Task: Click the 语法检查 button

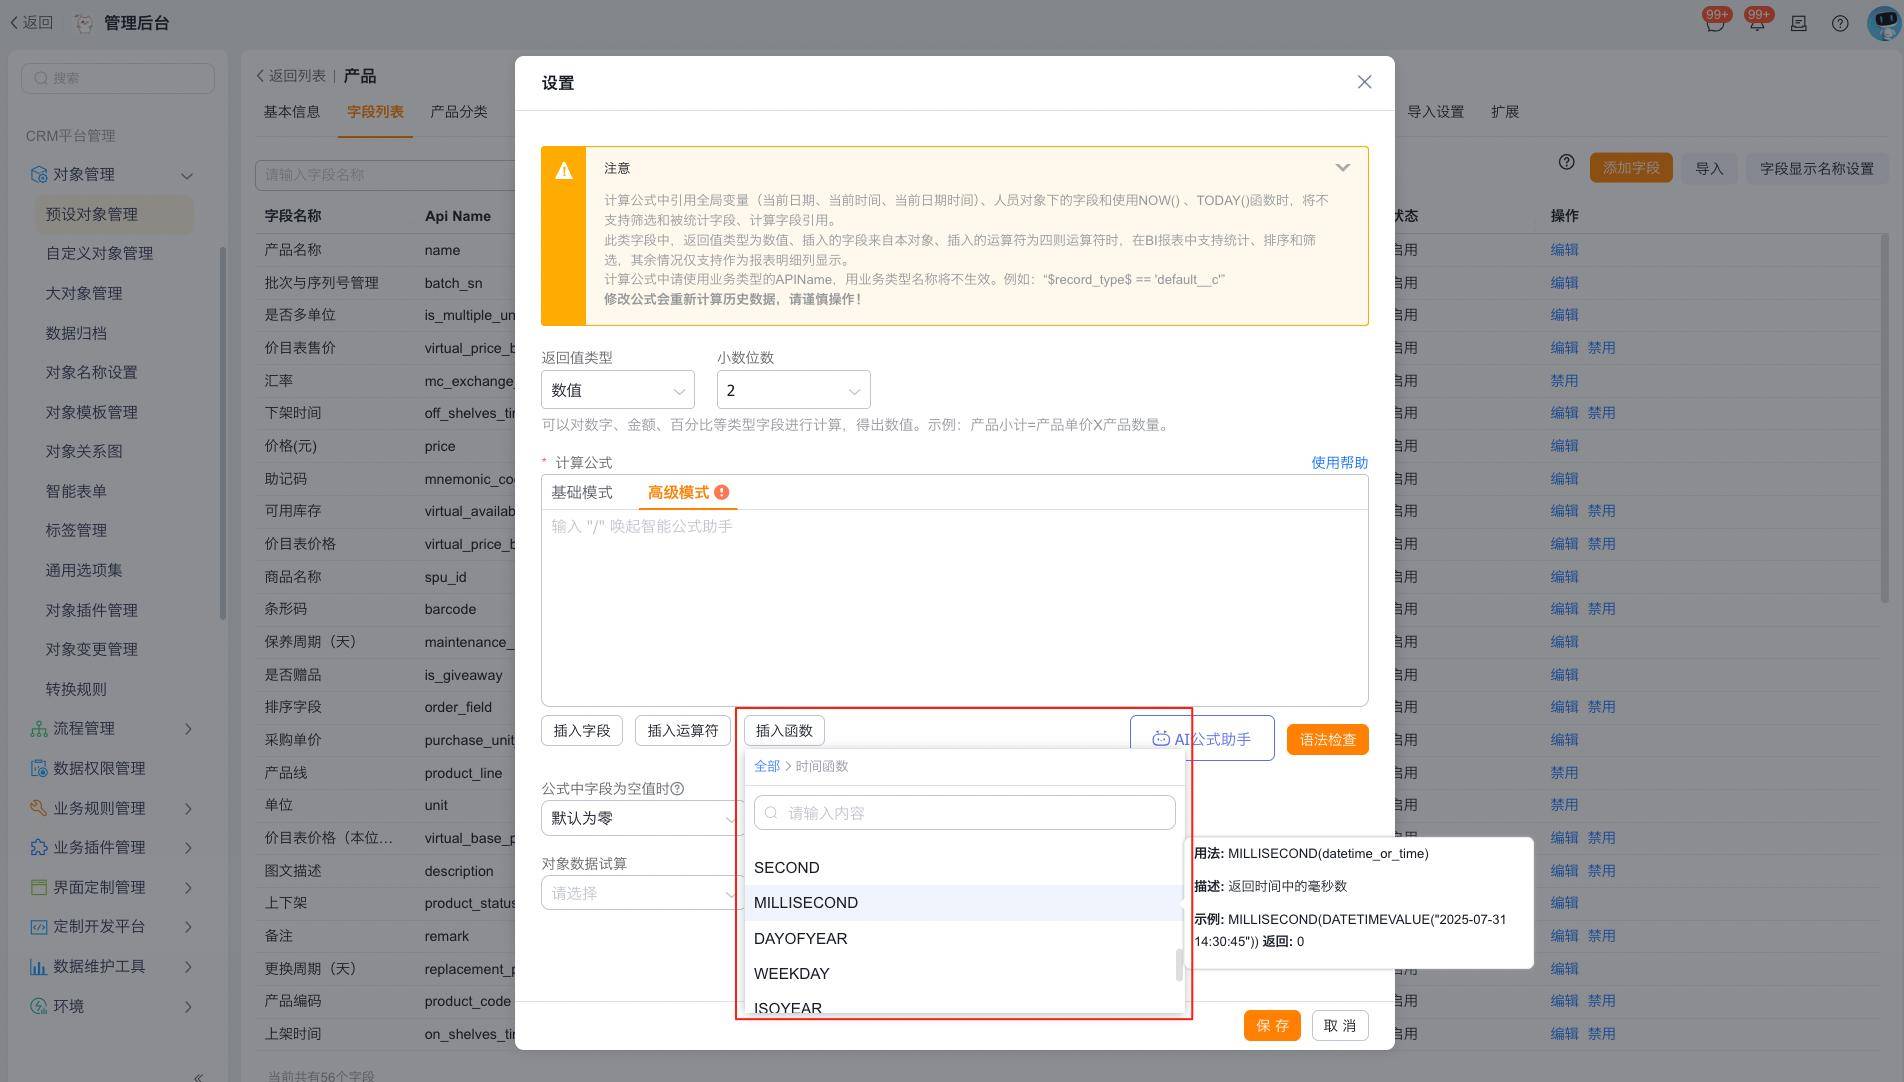Action: point(1327,740)
